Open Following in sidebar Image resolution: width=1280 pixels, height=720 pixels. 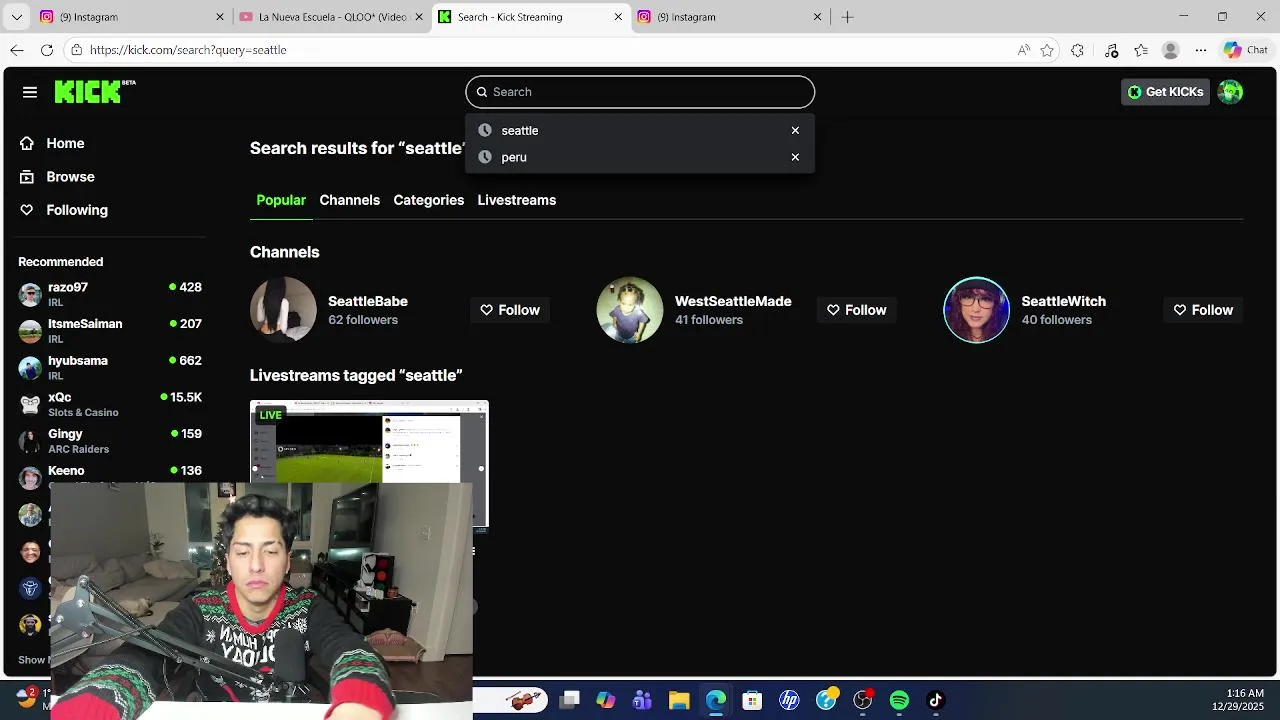(x=77, y=210)
